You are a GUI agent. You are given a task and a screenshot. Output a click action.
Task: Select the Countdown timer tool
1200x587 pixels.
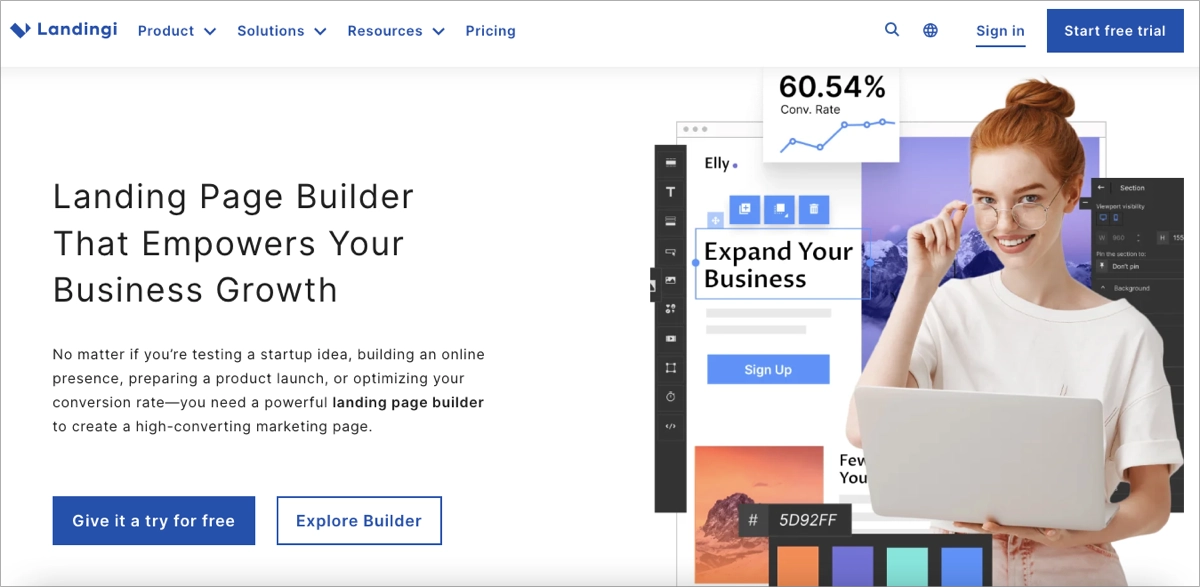pos(670,397)
